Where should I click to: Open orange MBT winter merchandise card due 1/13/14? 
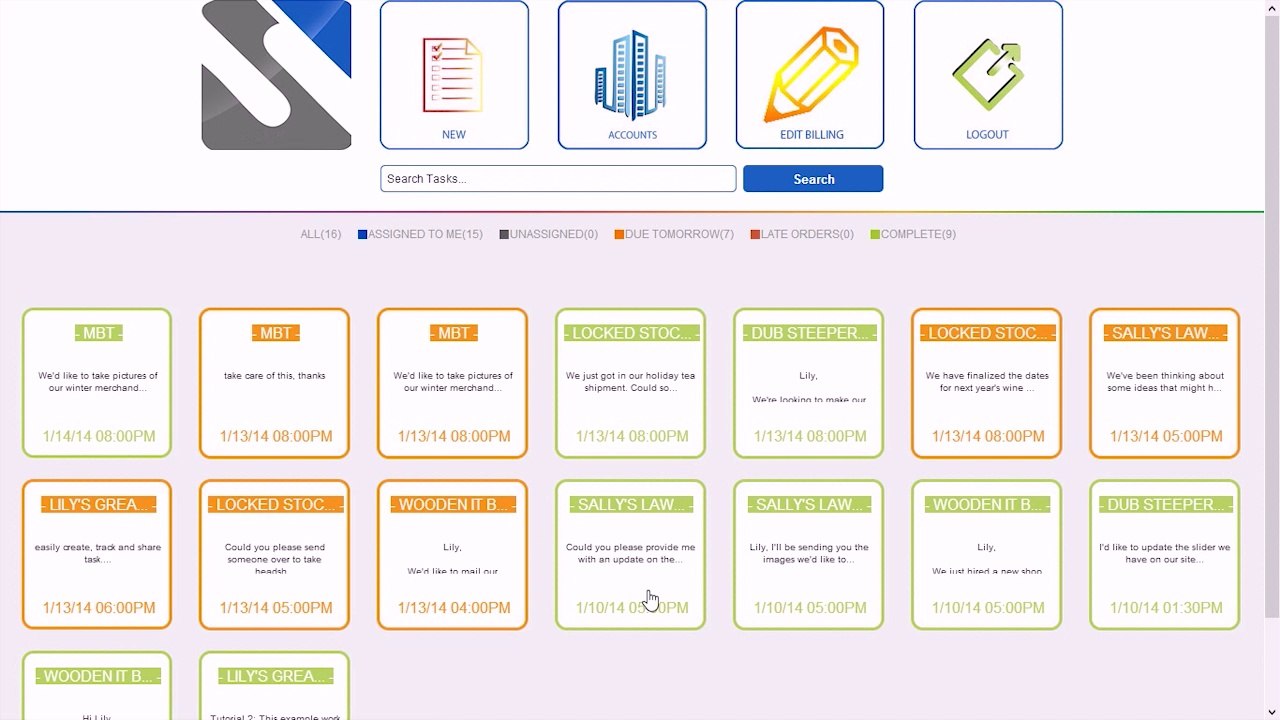click(x=453, y=383)
